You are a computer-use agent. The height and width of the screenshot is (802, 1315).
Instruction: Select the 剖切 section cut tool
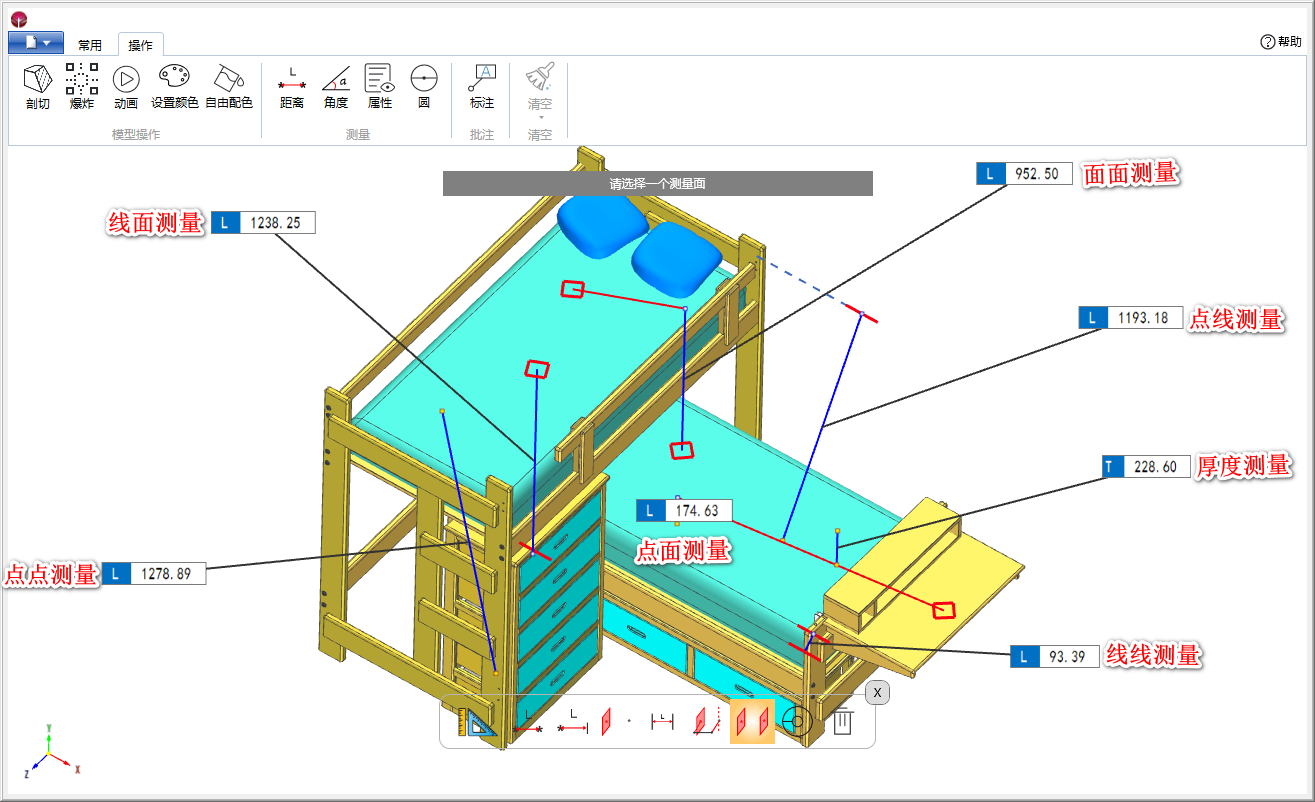click(x=37, y=87)
